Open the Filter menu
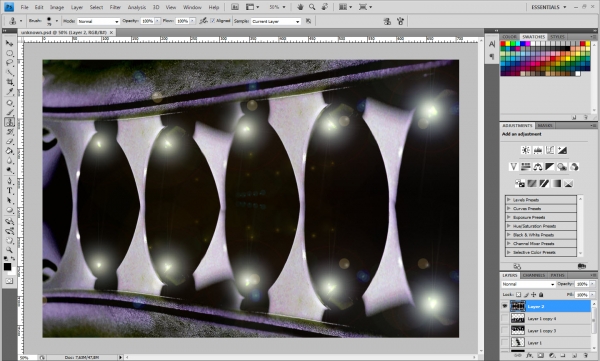Screen dimensions: 600x361 [115, 7]
